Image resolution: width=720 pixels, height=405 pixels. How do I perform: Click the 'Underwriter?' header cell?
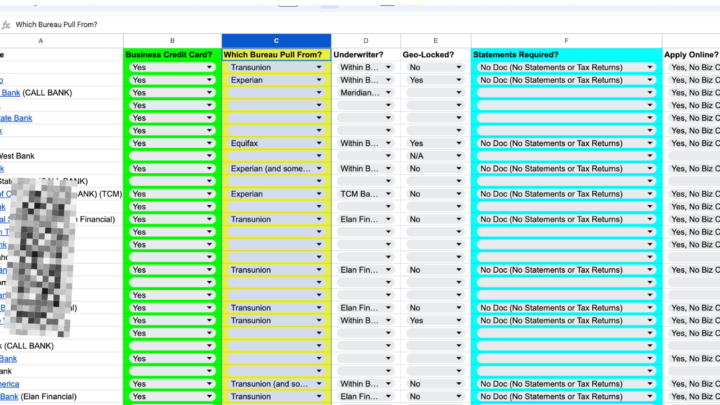click(366, 55)
